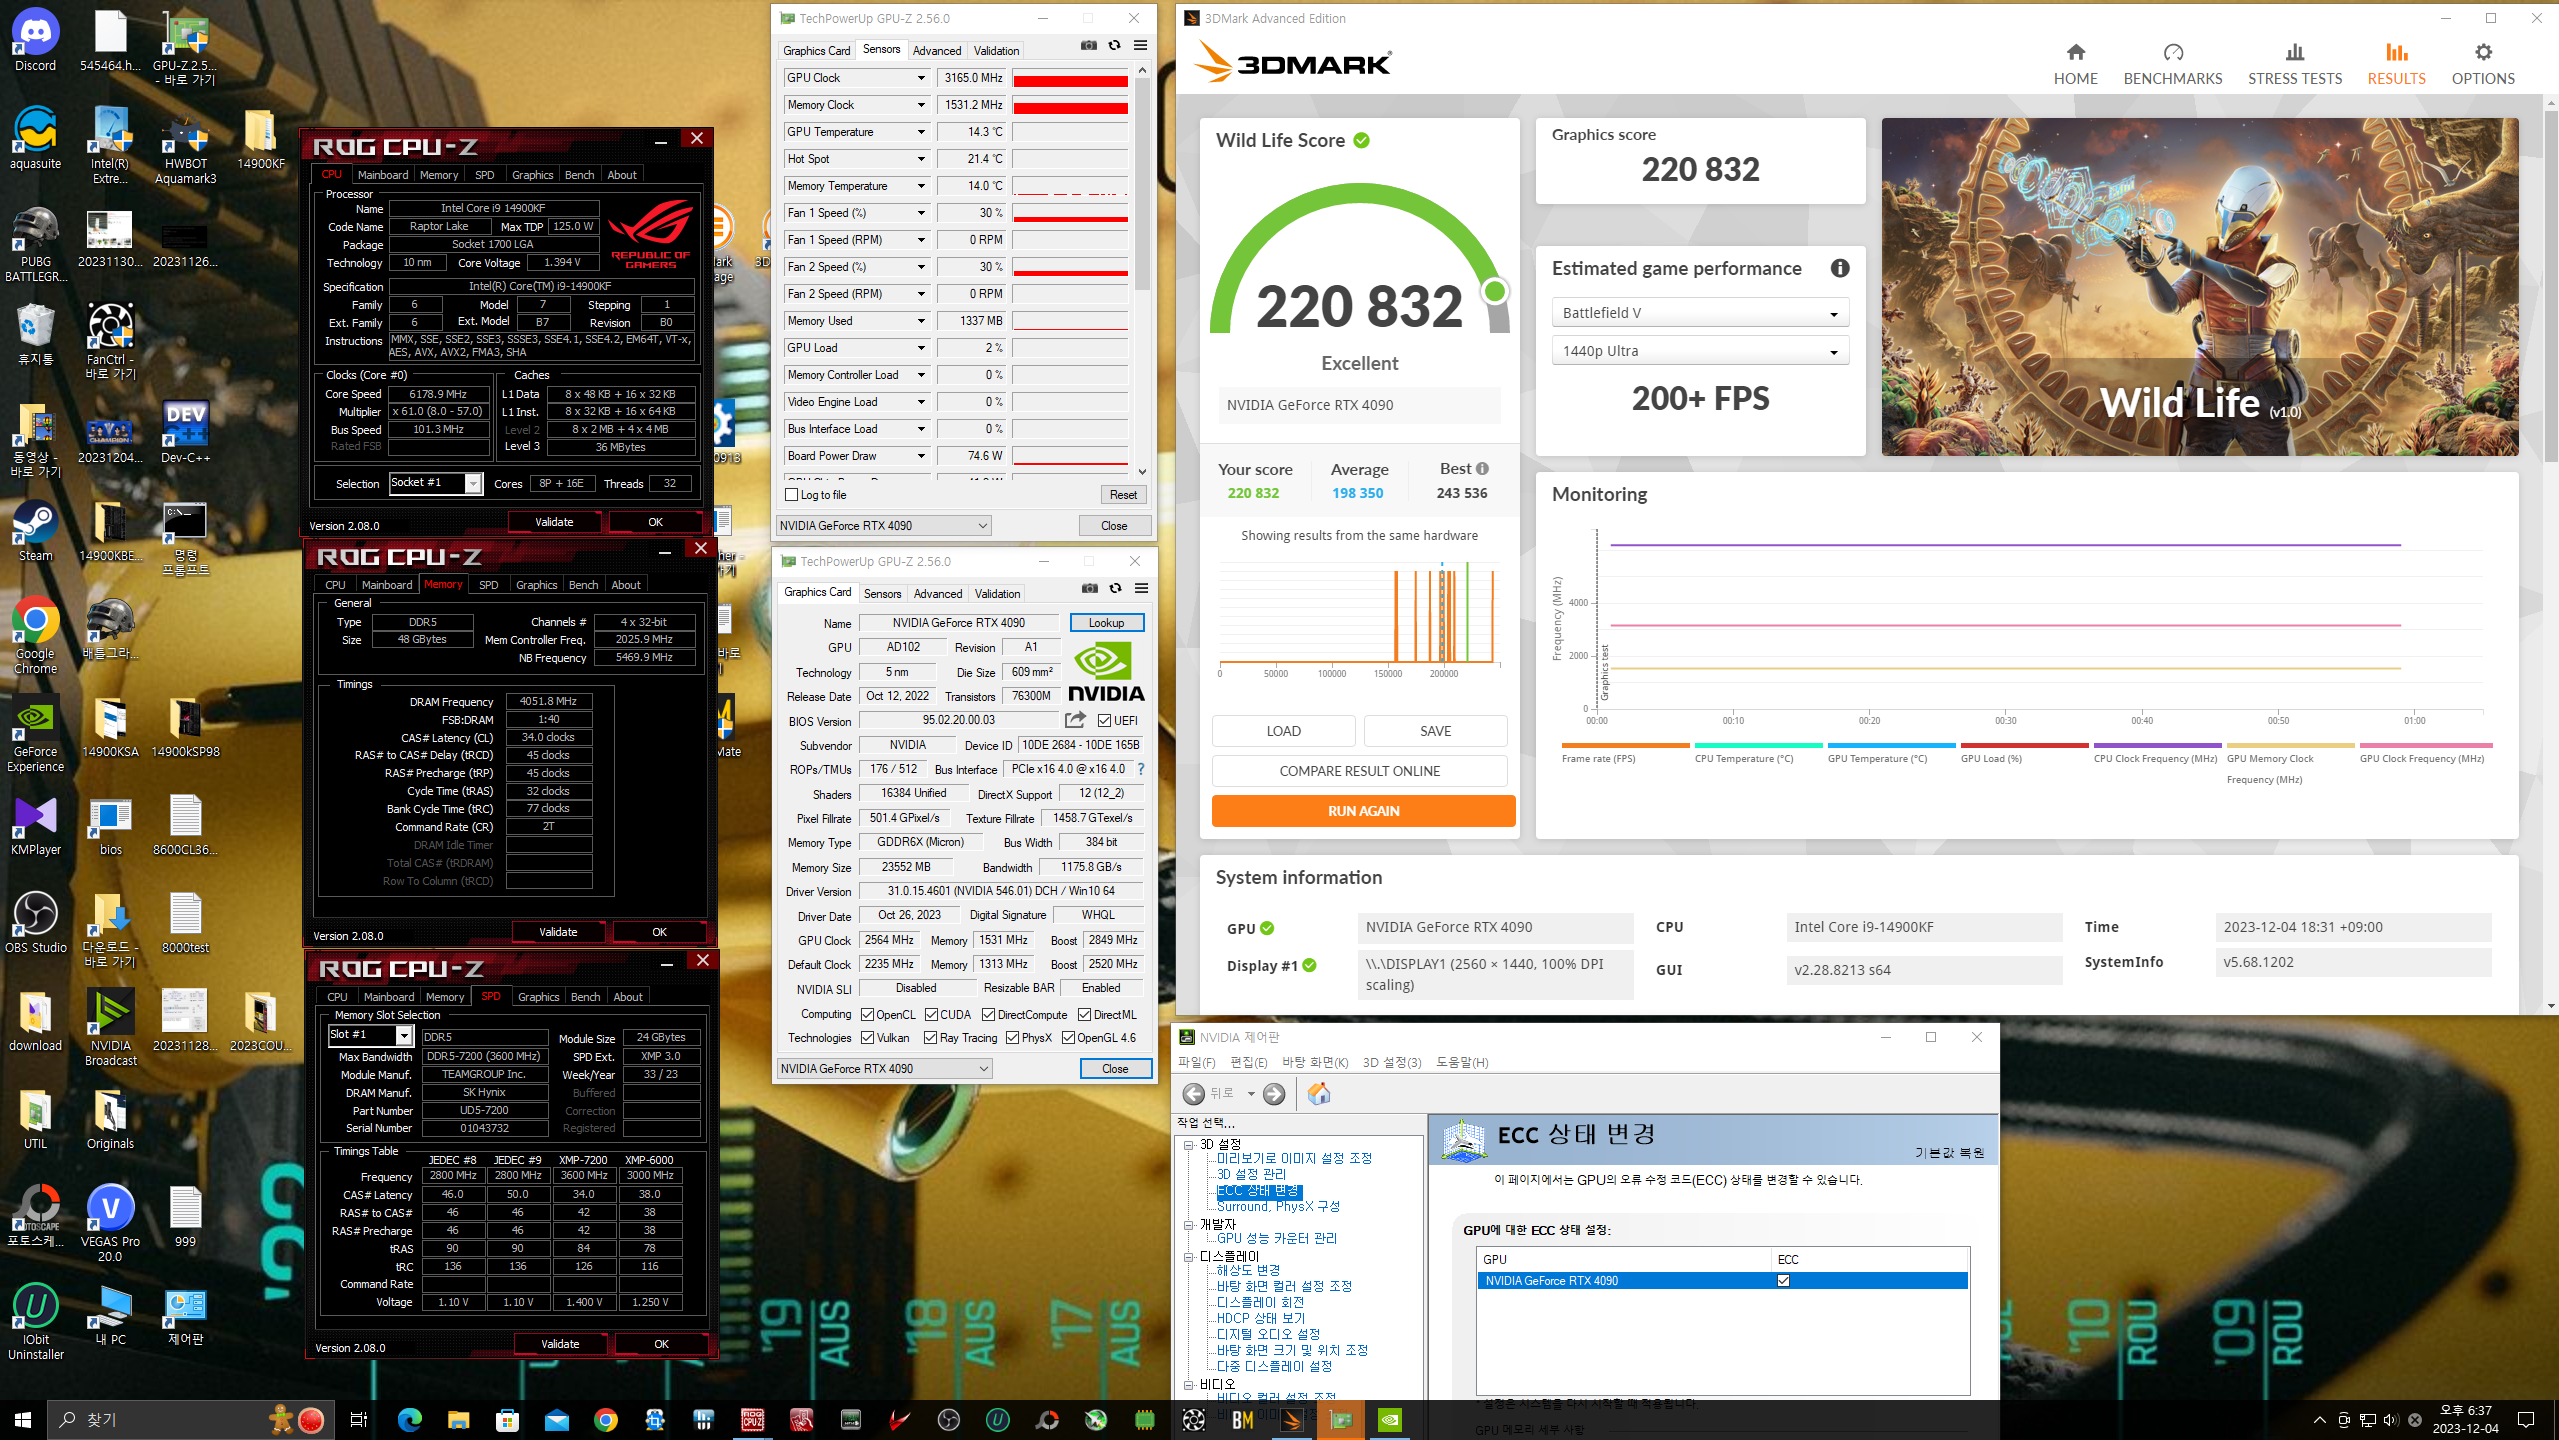
Task: Click the back arrow in NVIDIA Control Panel
Action: click(1193, 1094)
